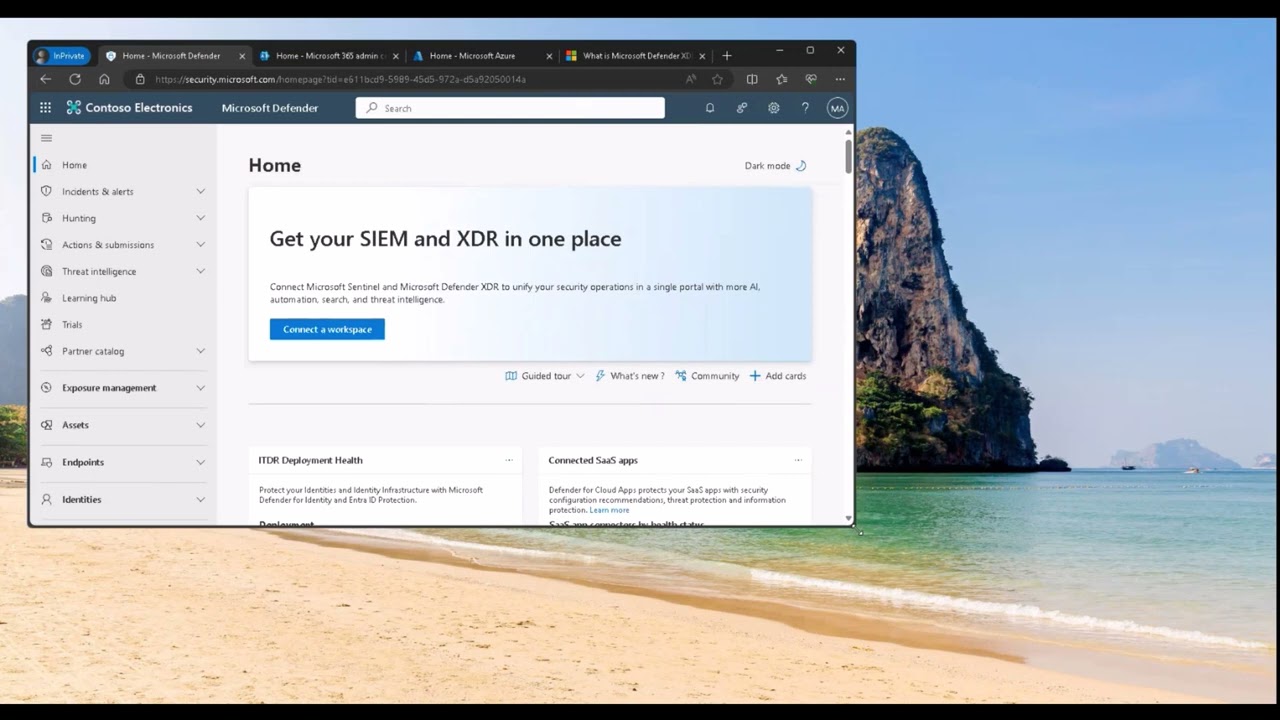Open the read aloud icon in address bar

click(691, 79)
